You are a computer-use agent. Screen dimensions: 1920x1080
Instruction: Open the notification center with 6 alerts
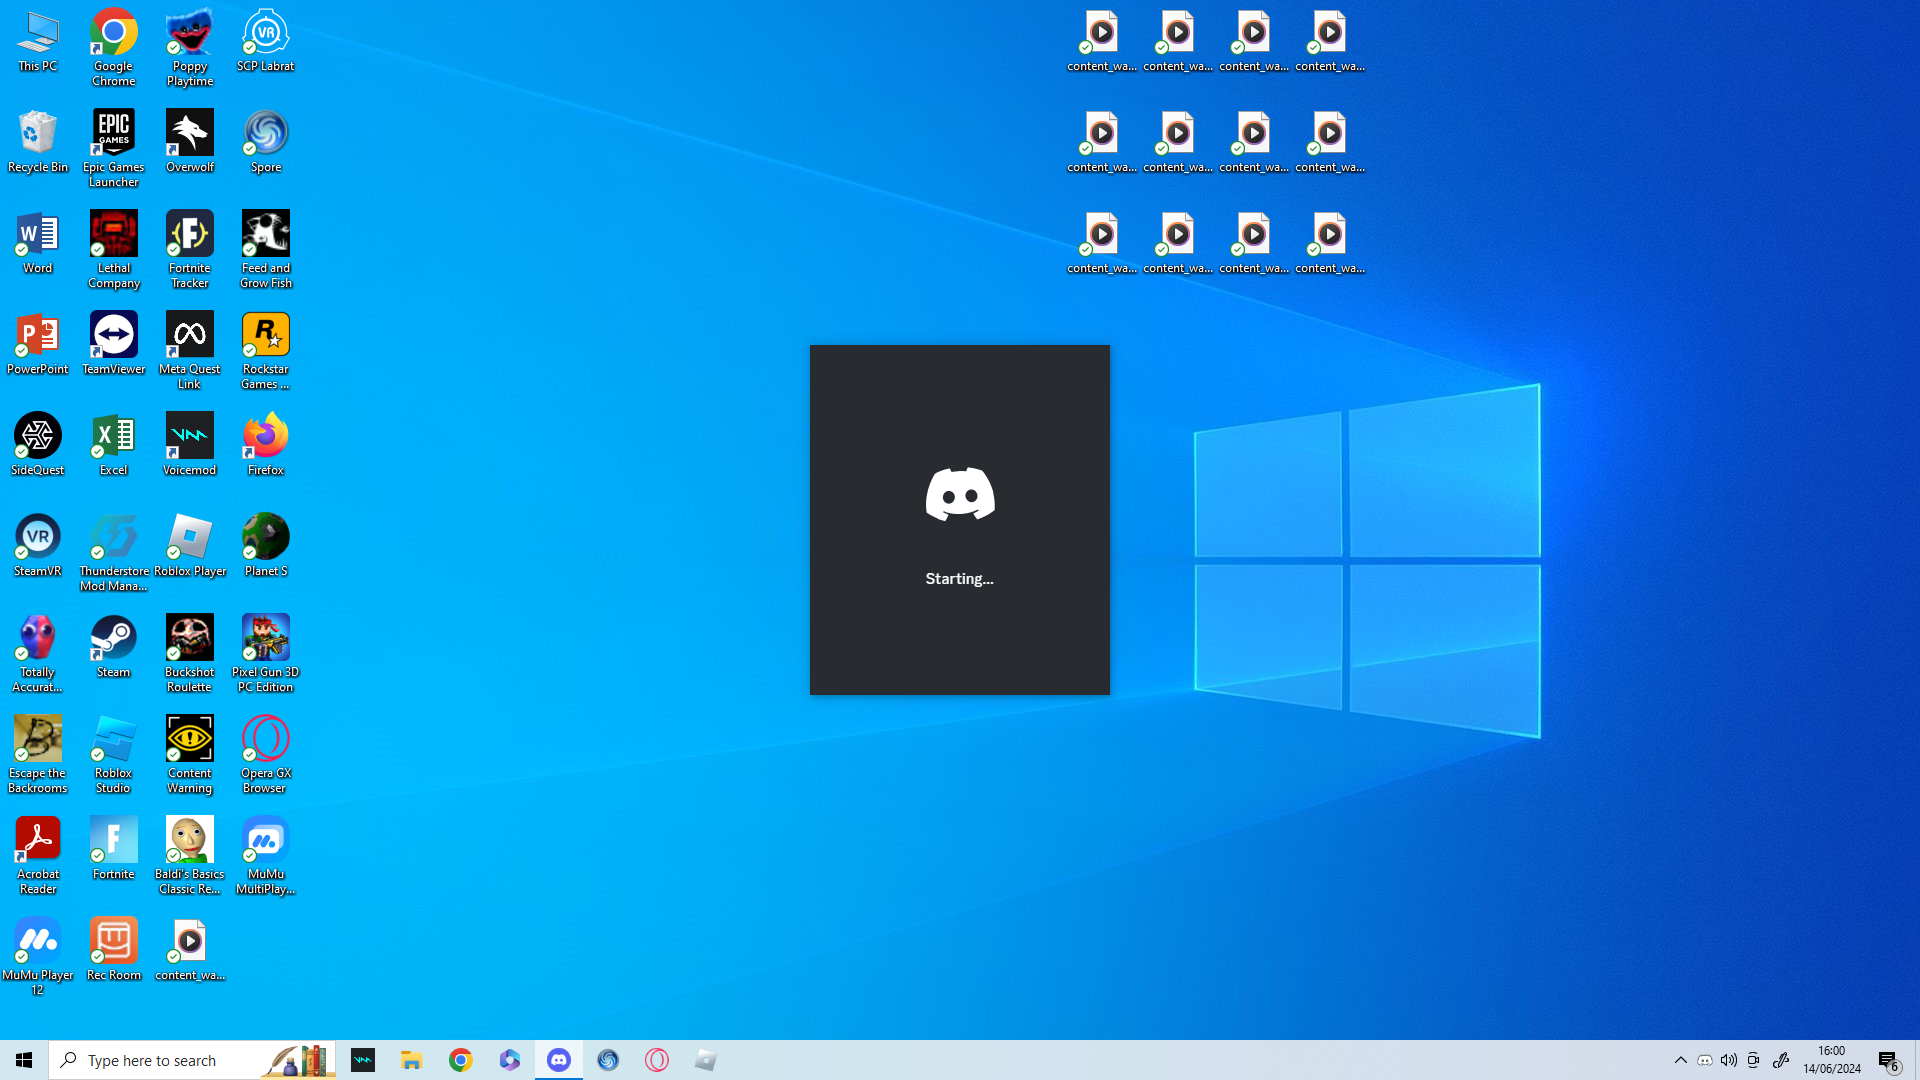point(1888,1061)
